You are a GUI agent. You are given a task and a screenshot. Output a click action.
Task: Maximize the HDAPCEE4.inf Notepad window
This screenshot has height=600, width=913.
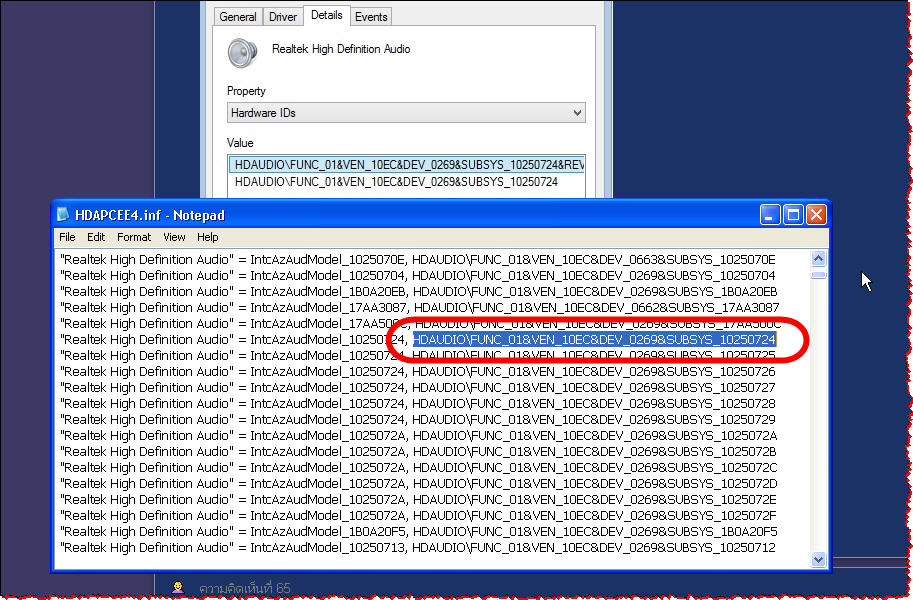coord(793,215)
